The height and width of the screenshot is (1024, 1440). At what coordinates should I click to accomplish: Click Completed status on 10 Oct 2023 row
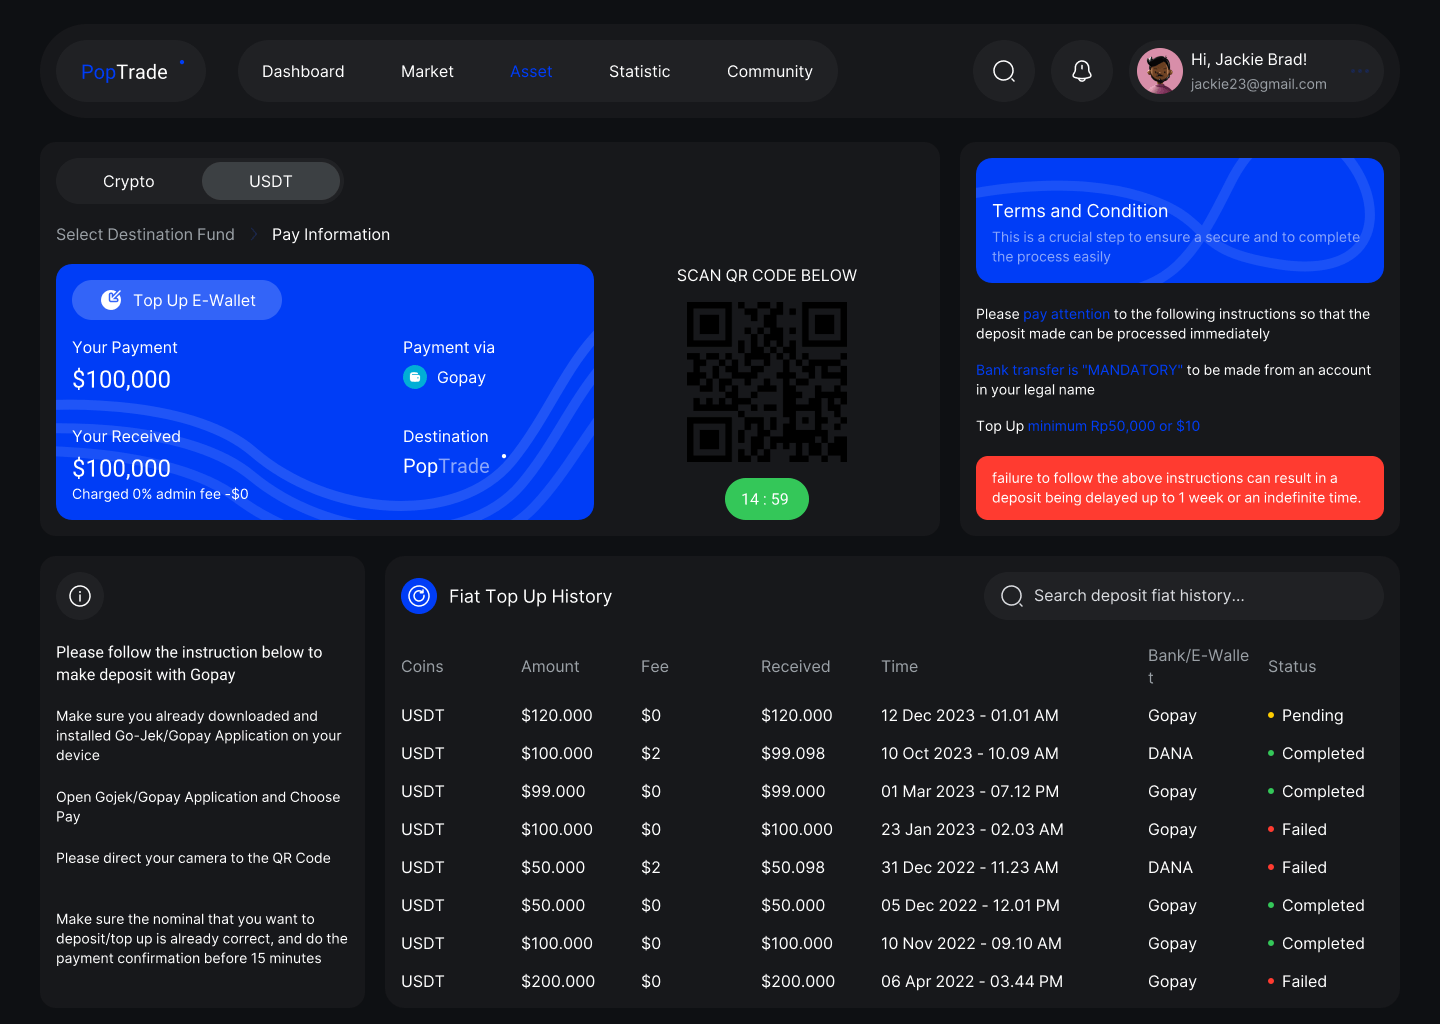(x=1316, y=753)
